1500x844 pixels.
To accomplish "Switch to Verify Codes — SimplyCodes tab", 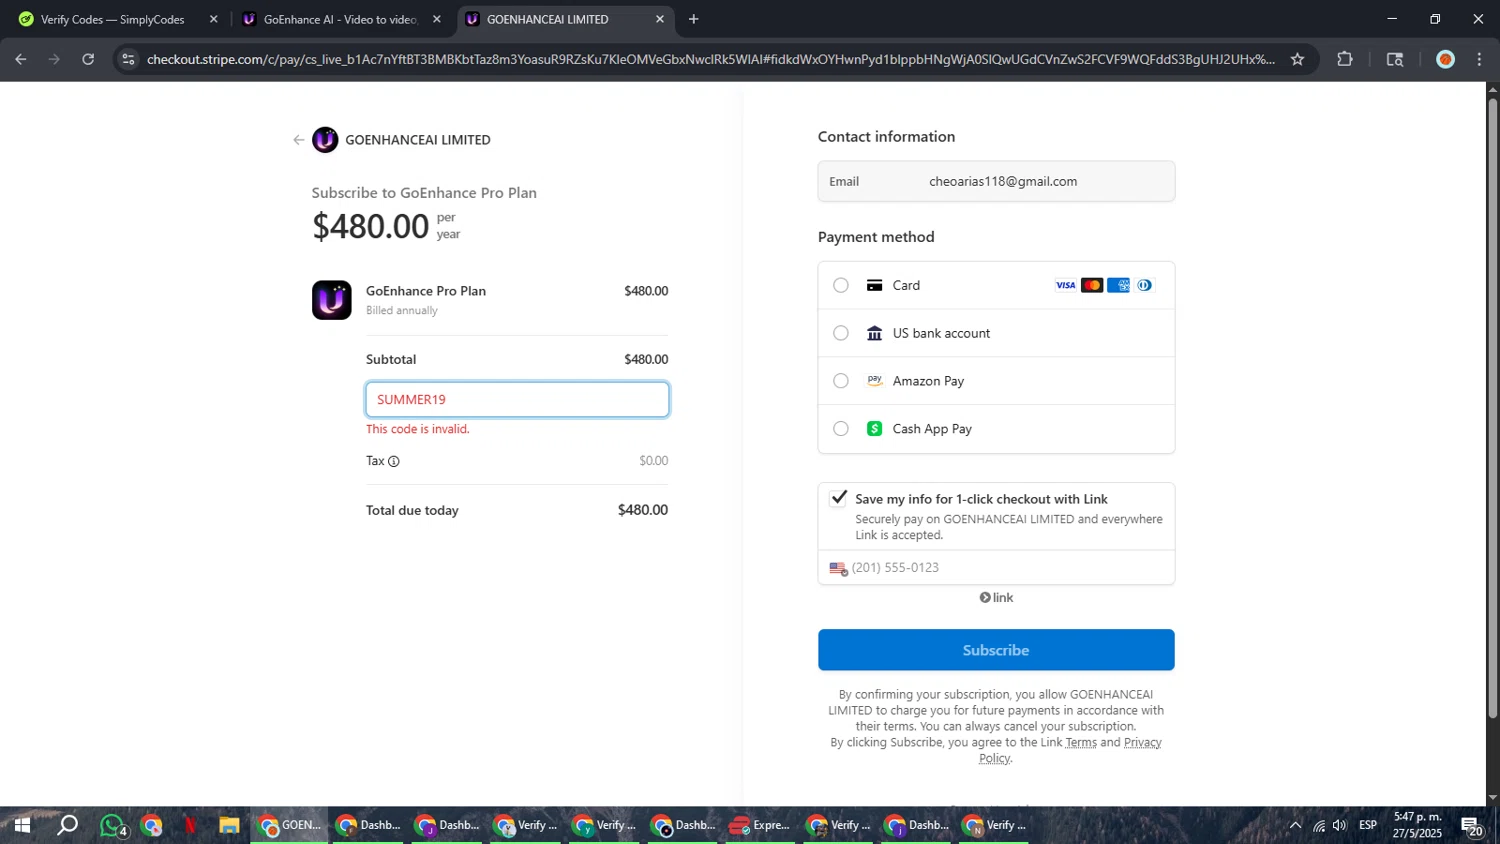I will (x=112, y=19).
